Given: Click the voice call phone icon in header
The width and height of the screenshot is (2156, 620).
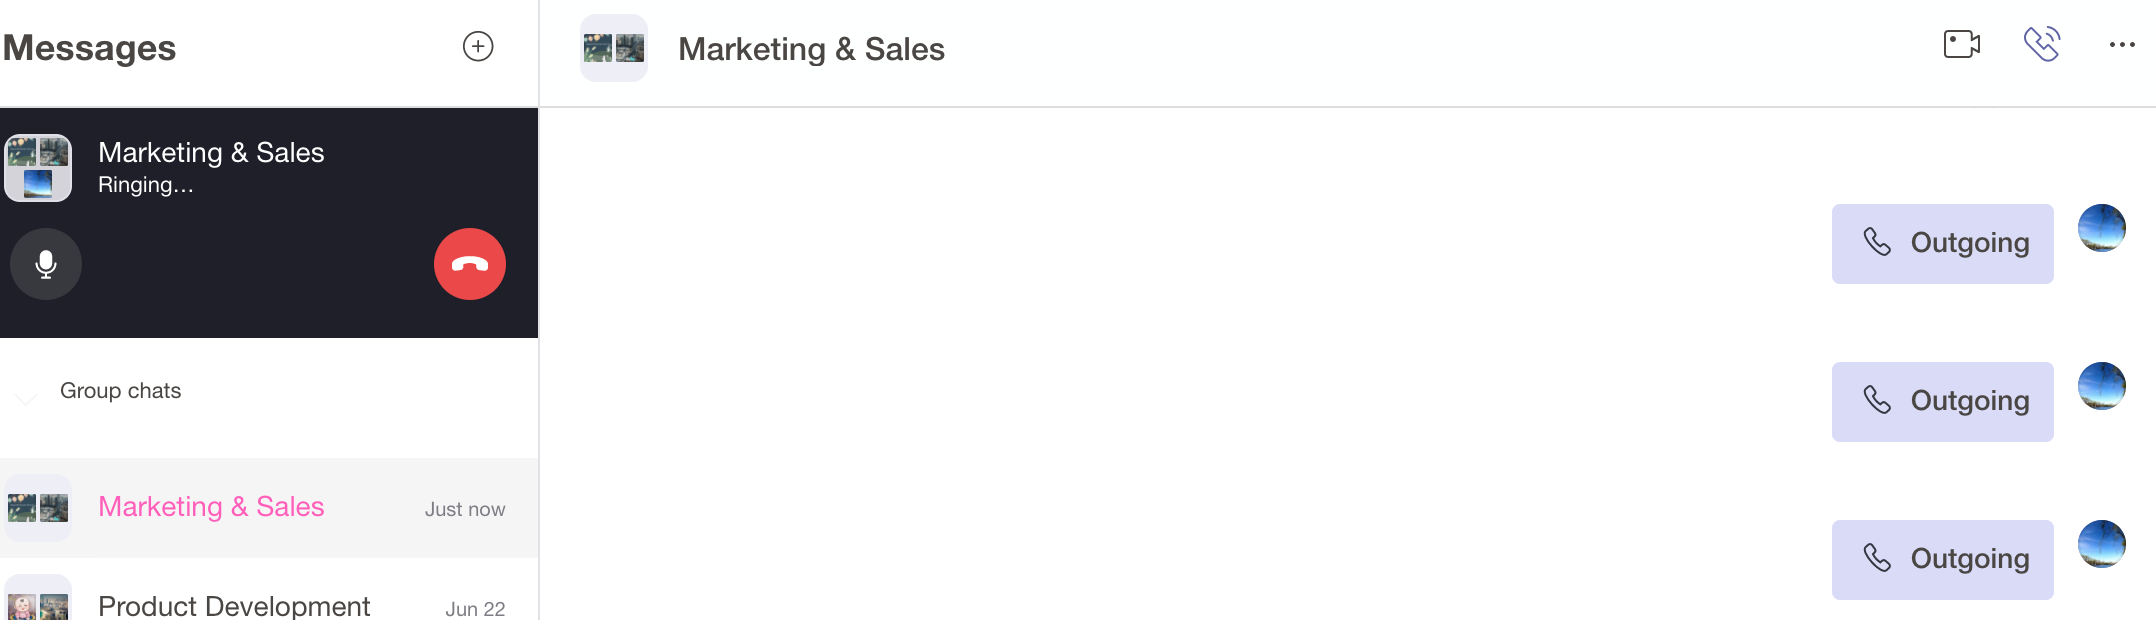Looking at the screenshot, I should click(2042, 44).
